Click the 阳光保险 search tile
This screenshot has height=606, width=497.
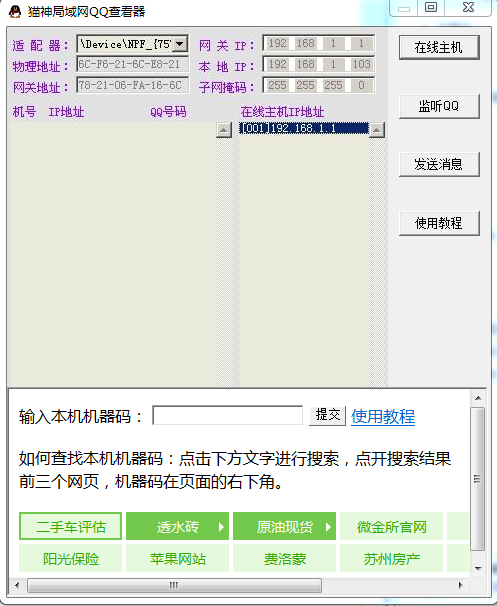tap(70, 558)
